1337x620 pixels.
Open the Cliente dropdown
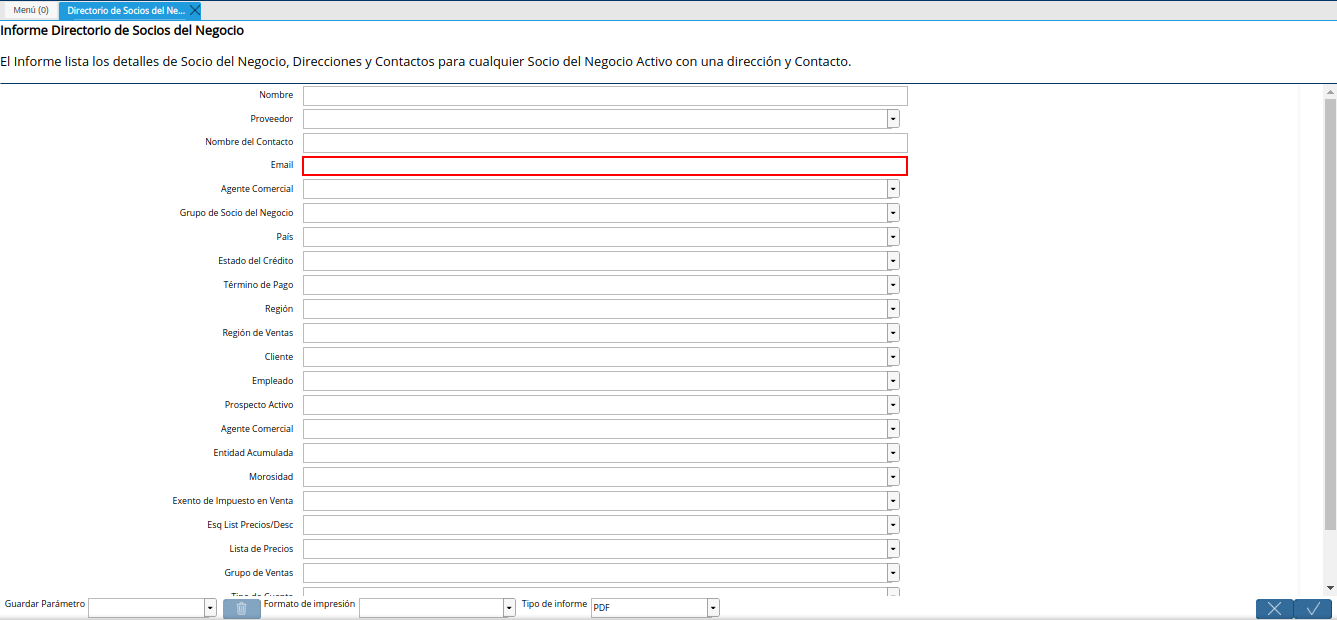point(893,357)
